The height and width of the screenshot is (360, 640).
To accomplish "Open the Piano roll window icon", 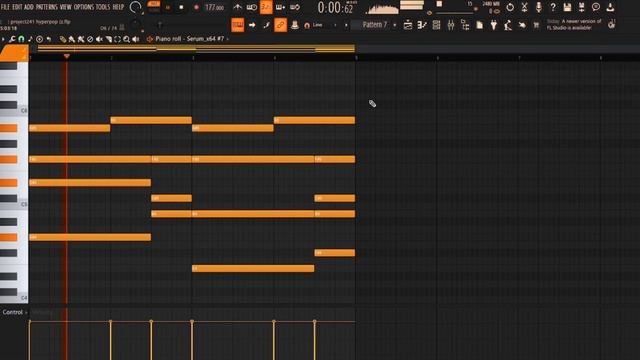I will (422, 25).
